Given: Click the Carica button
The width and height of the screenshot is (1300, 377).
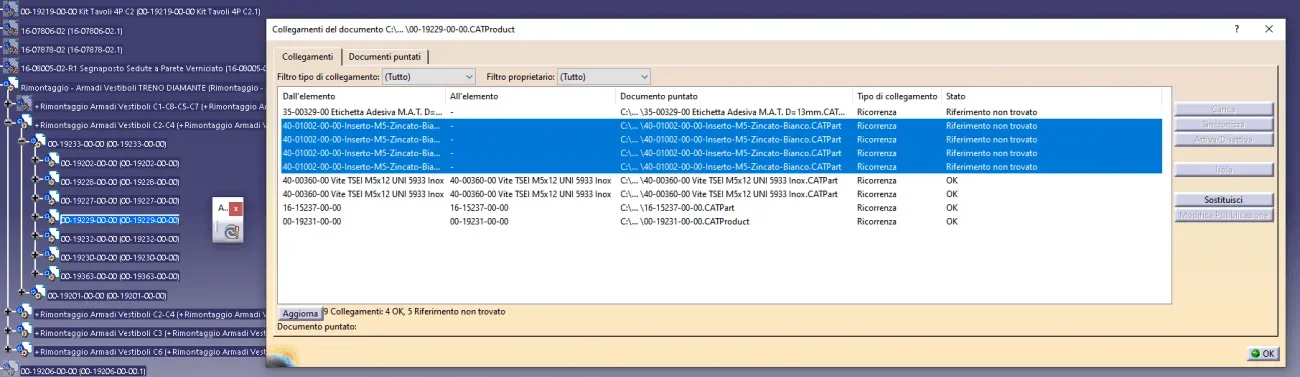Looking at the screenshot, I should [1224, 109].
